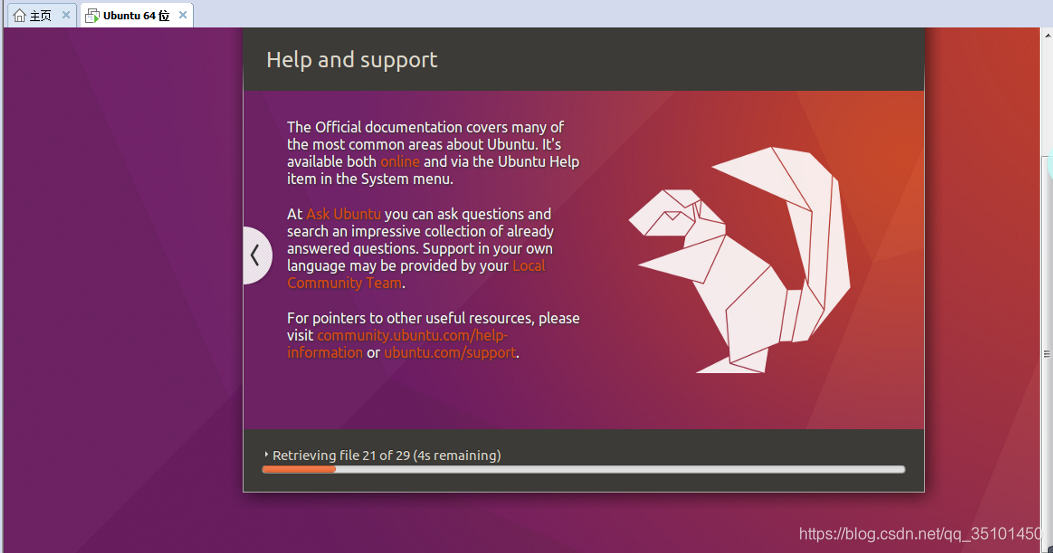Click the 'Help and support' heading
This screenshot has width=1053, height=553.
coord(352,60)
